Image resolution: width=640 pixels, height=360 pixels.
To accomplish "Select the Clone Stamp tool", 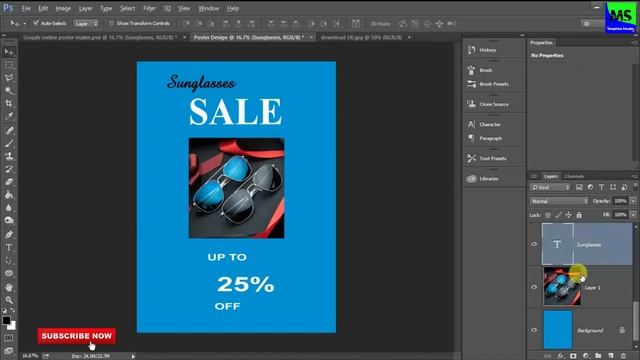I will (9, 156).
